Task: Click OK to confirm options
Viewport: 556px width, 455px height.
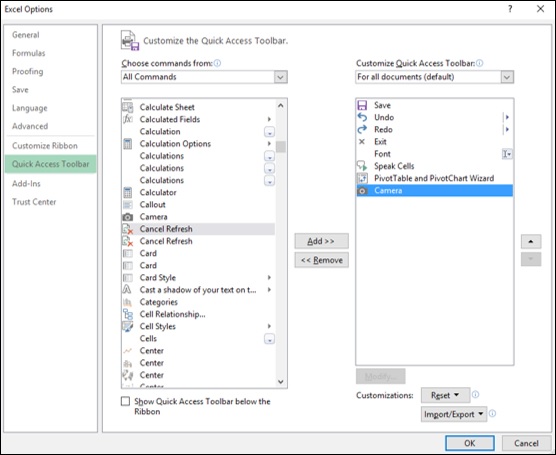Action: click(x=470, y=443)
